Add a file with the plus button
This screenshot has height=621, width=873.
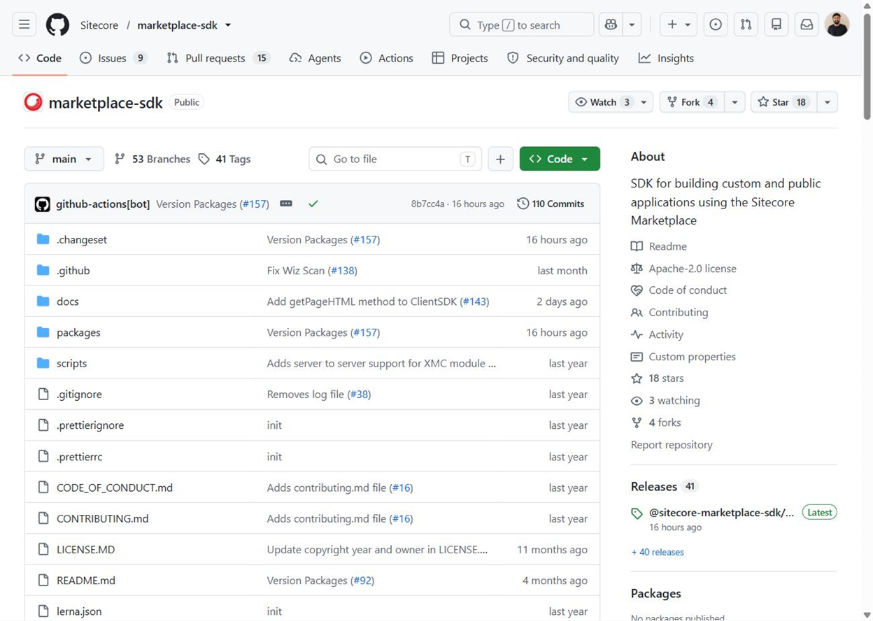click(501, 159)
